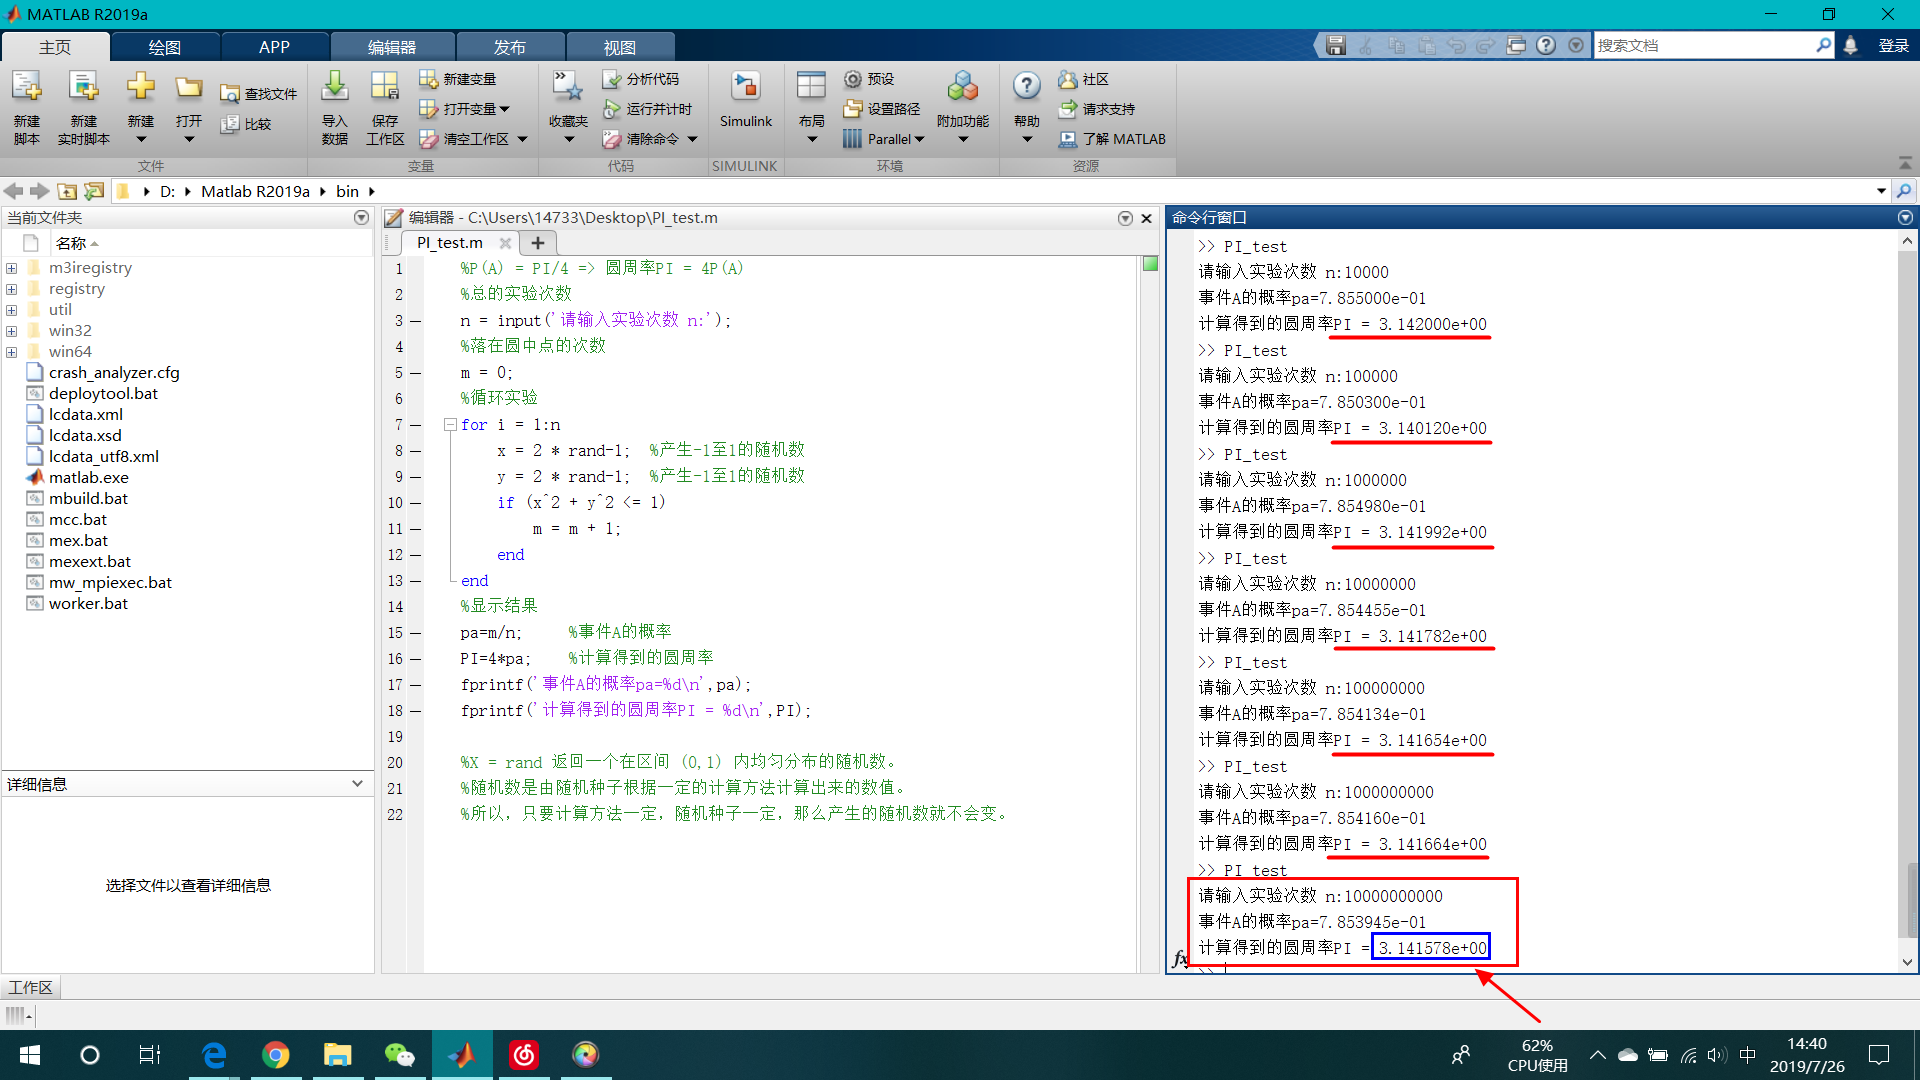Collapse the Details (详细信息) panel chevron
Screen dimensions: 1920x1080
[357, 784]
